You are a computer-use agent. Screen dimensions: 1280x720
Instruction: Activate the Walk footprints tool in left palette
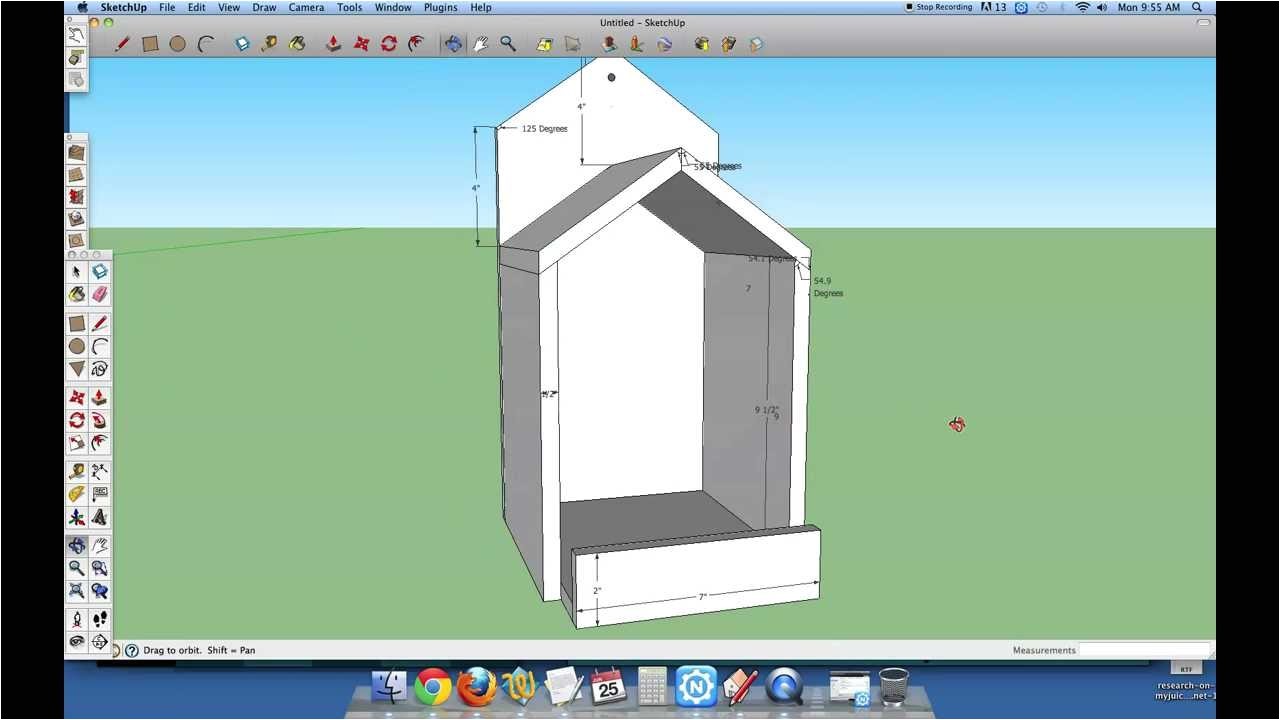[100, 620]
